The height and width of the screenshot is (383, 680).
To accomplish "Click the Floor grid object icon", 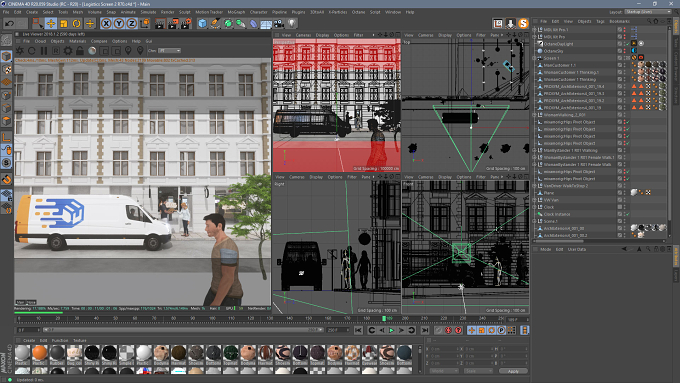I will click(266, 24).
